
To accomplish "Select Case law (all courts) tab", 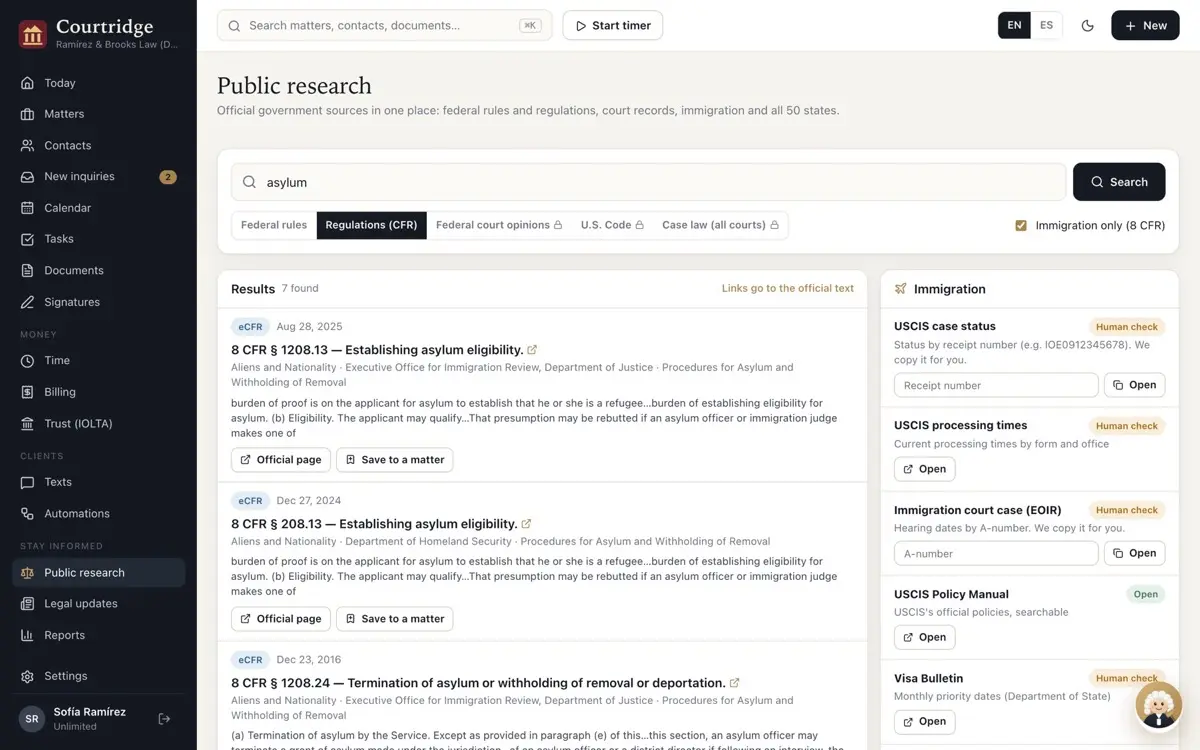I will tap(720, 225).
